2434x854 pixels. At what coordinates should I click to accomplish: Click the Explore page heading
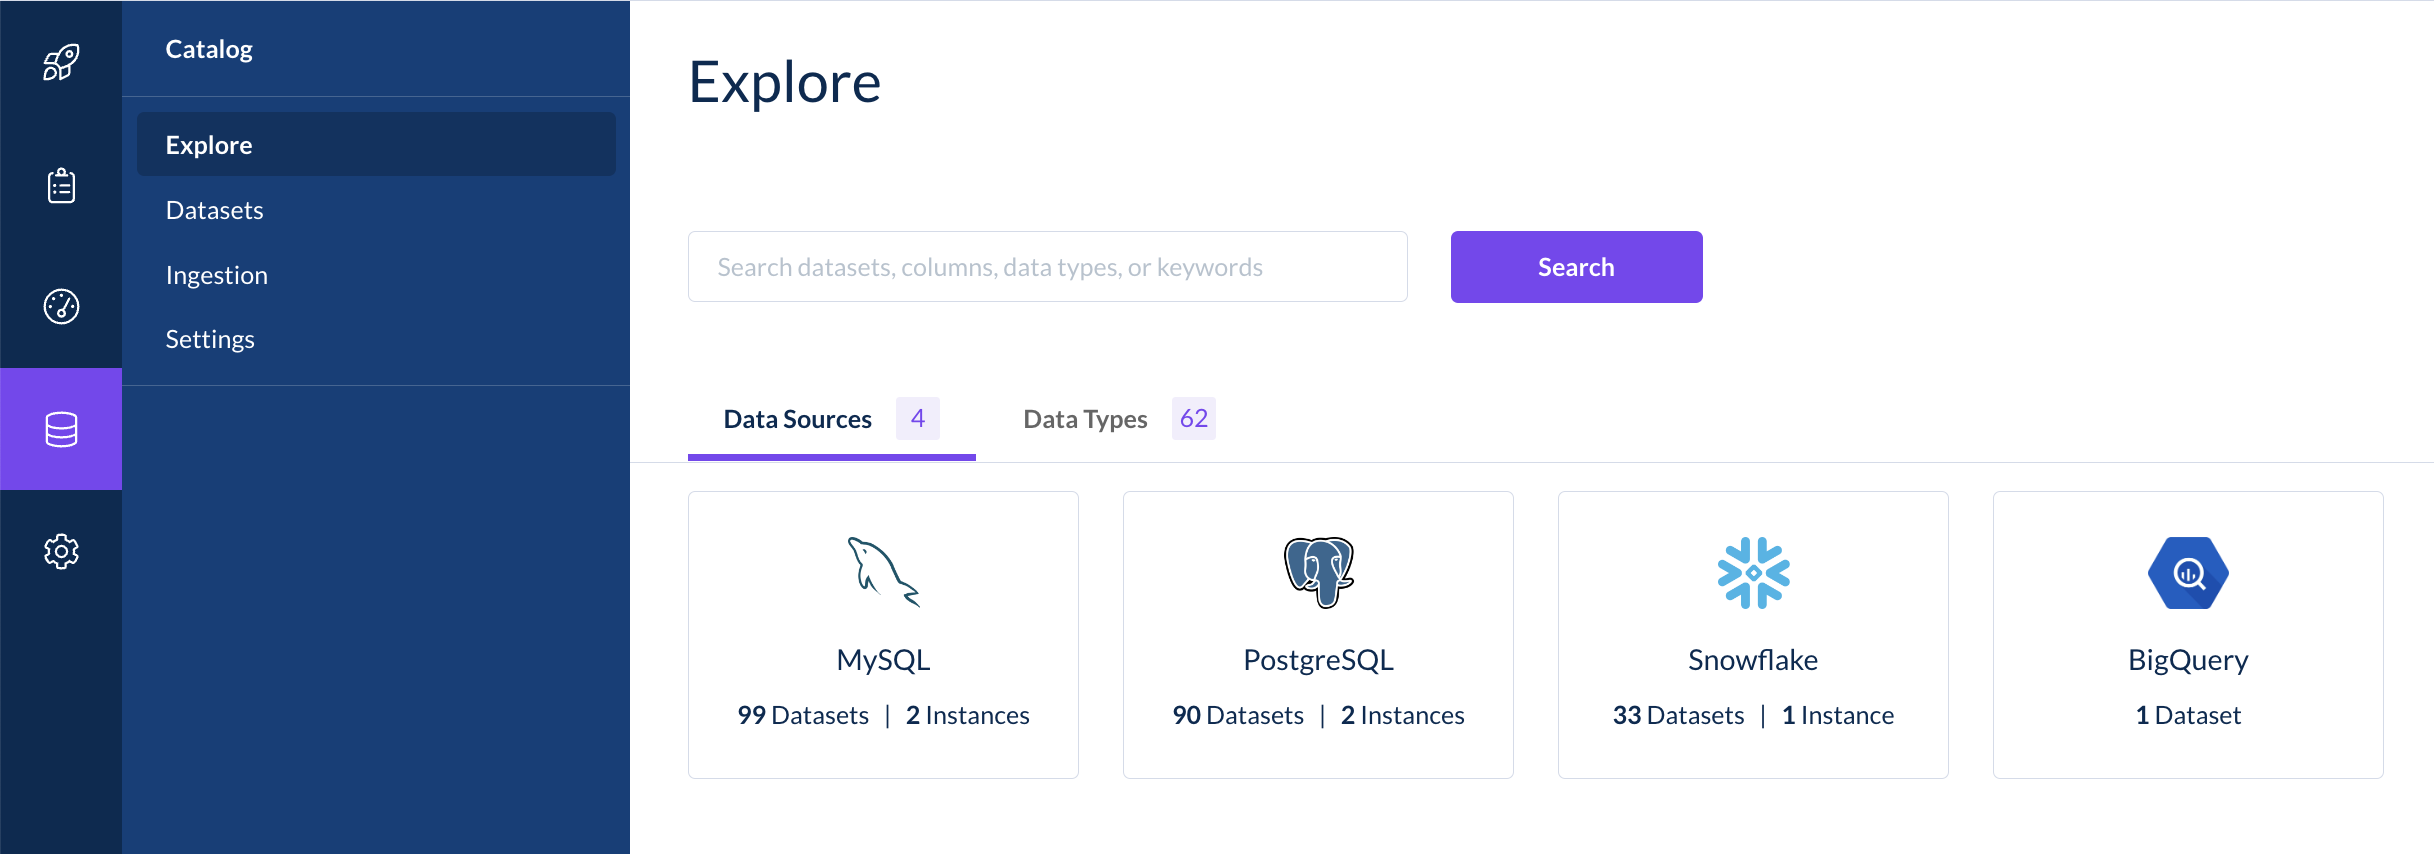click(x=785, y=82)
